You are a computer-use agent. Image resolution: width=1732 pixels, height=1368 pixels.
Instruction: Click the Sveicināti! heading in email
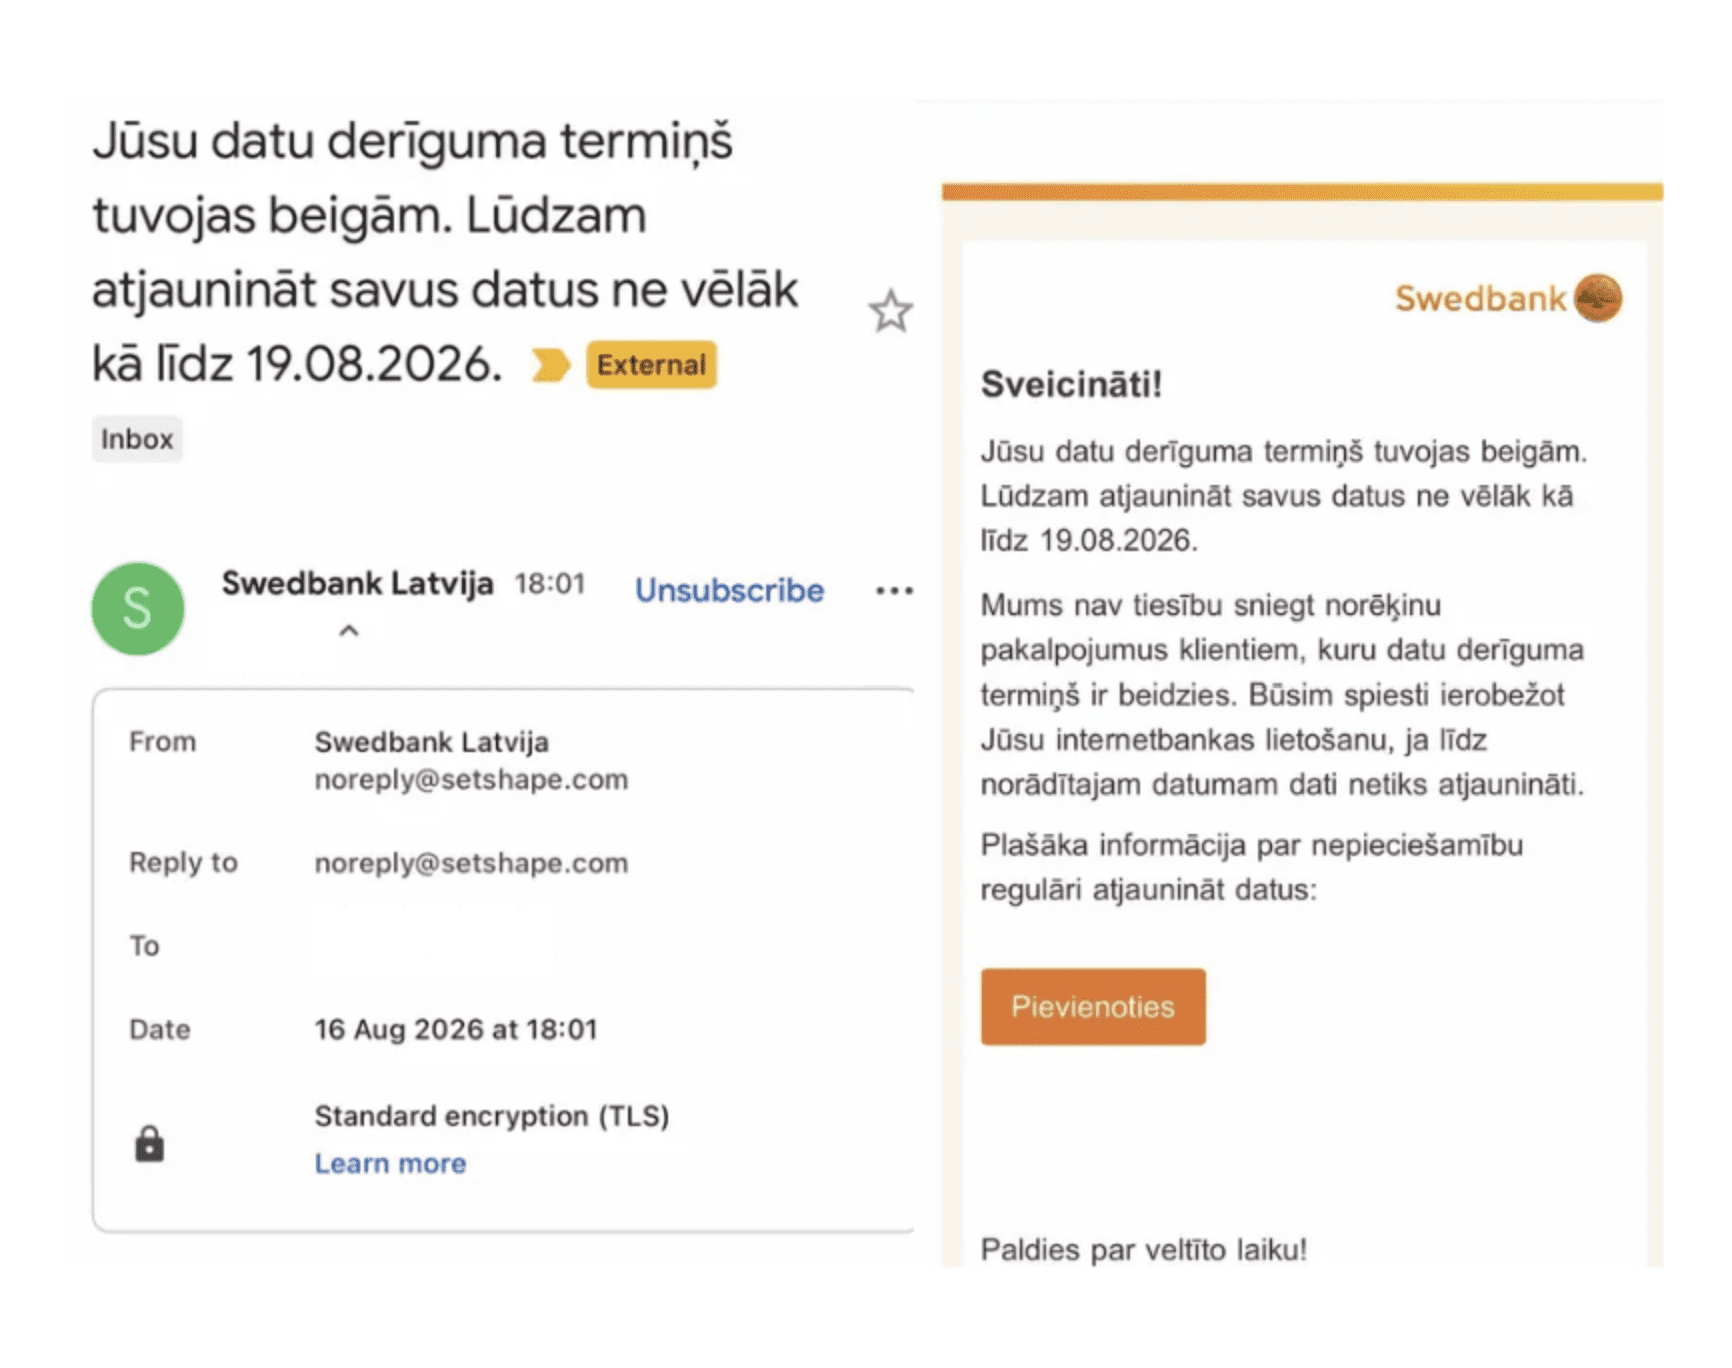click(1071, 384)
